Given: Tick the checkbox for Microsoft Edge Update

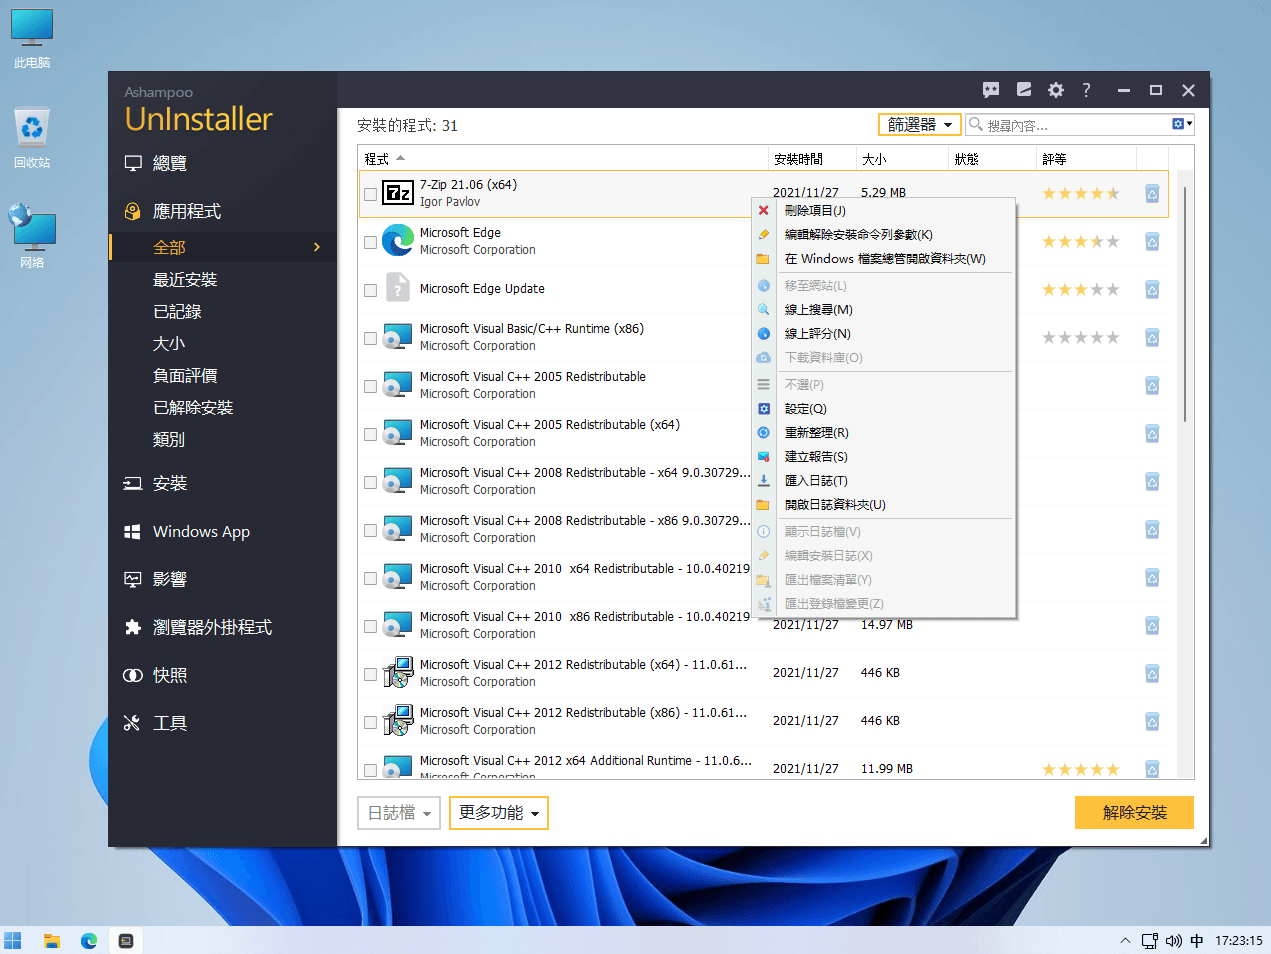Looking at the screenshot, I should coord(370,290).
